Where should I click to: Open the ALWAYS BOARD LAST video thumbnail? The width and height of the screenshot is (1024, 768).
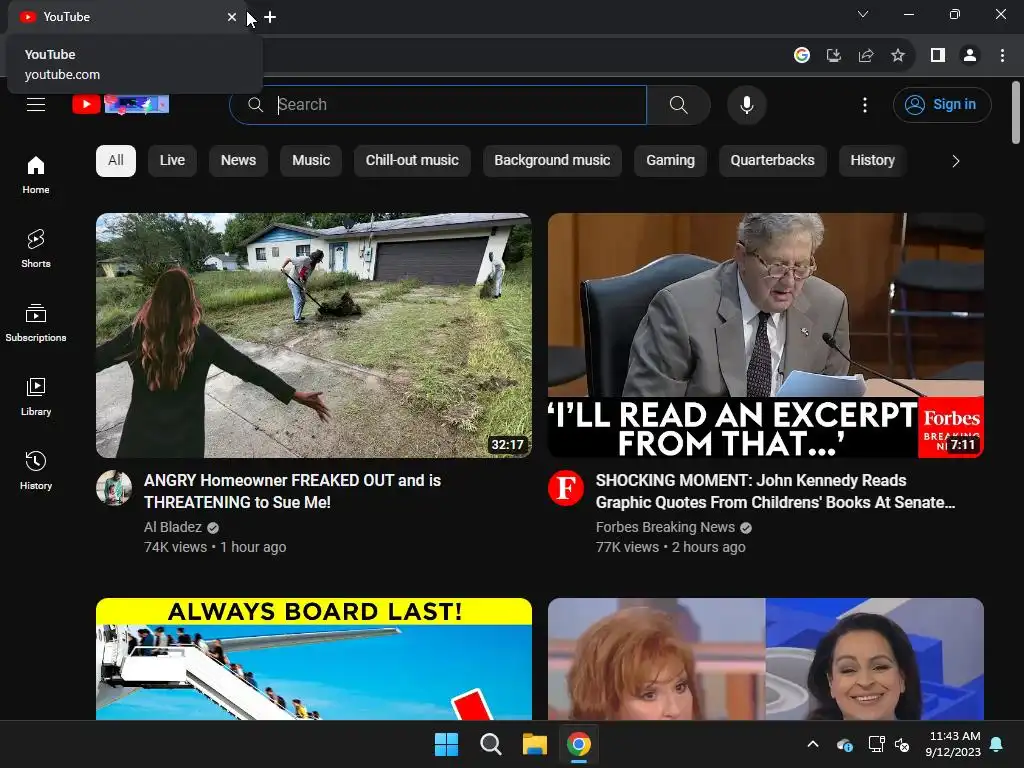(x=313, y=659)
